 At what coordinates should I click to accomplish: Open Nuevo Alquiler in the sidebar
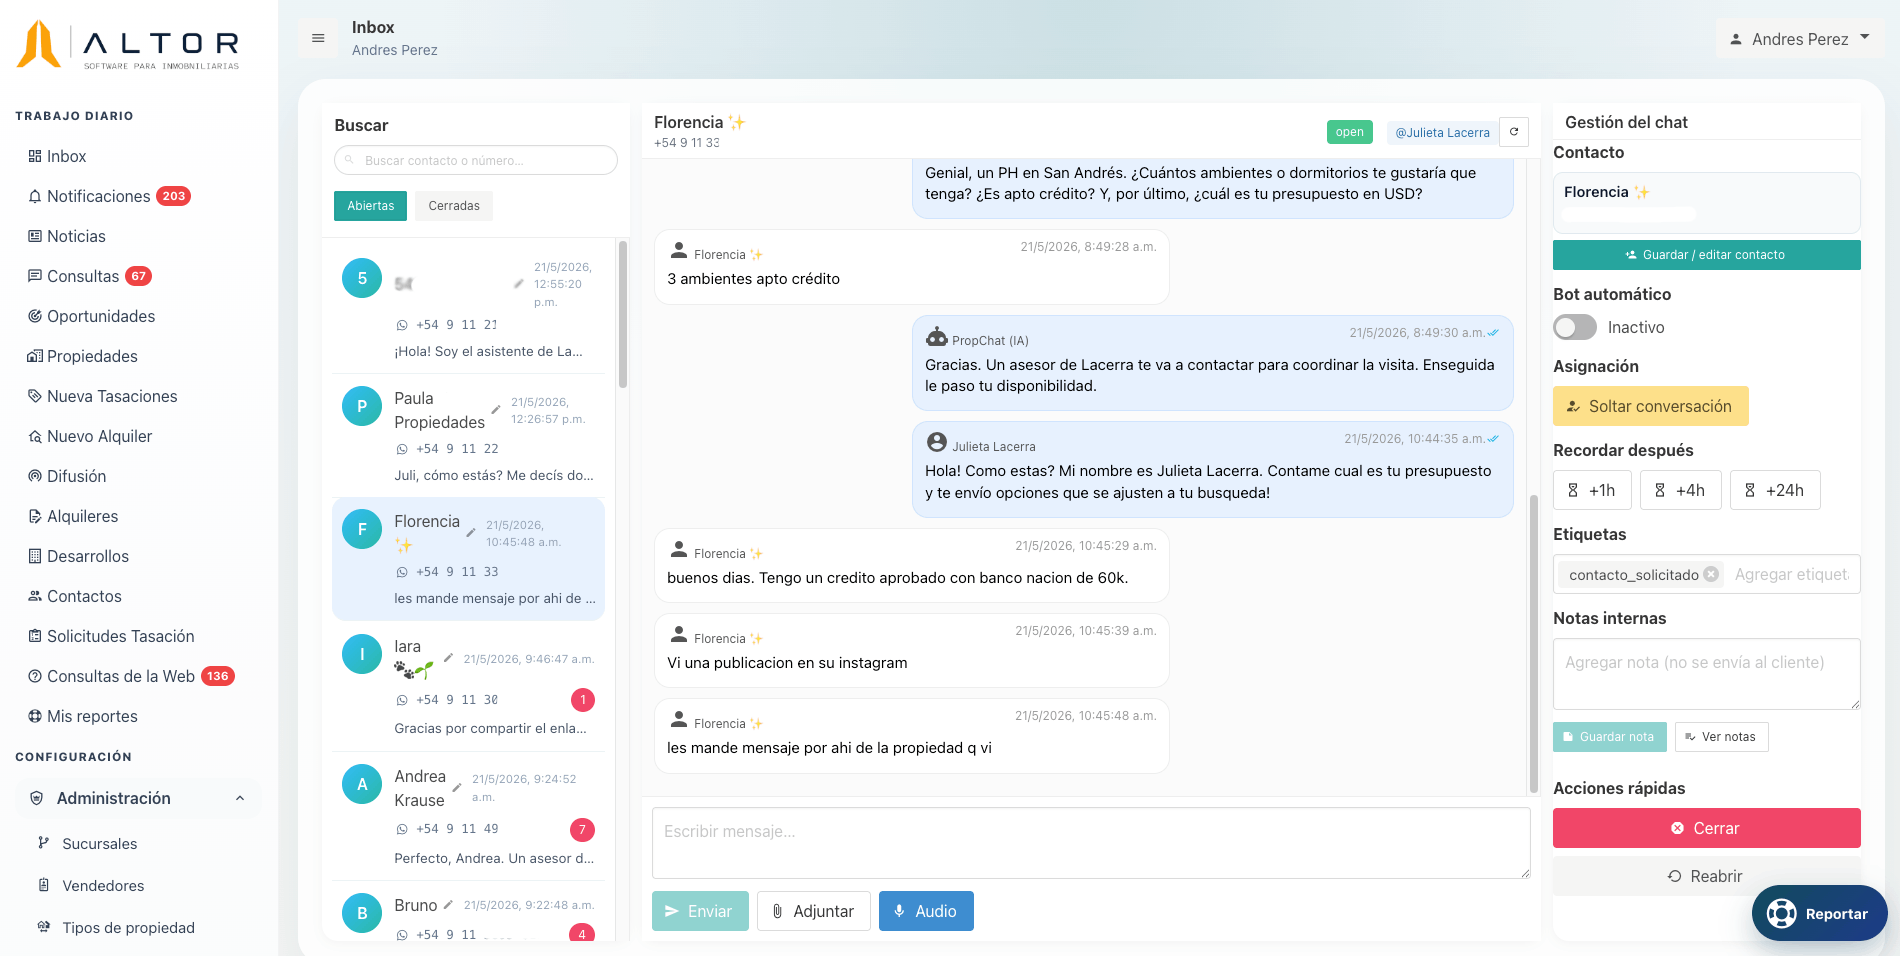91,436
